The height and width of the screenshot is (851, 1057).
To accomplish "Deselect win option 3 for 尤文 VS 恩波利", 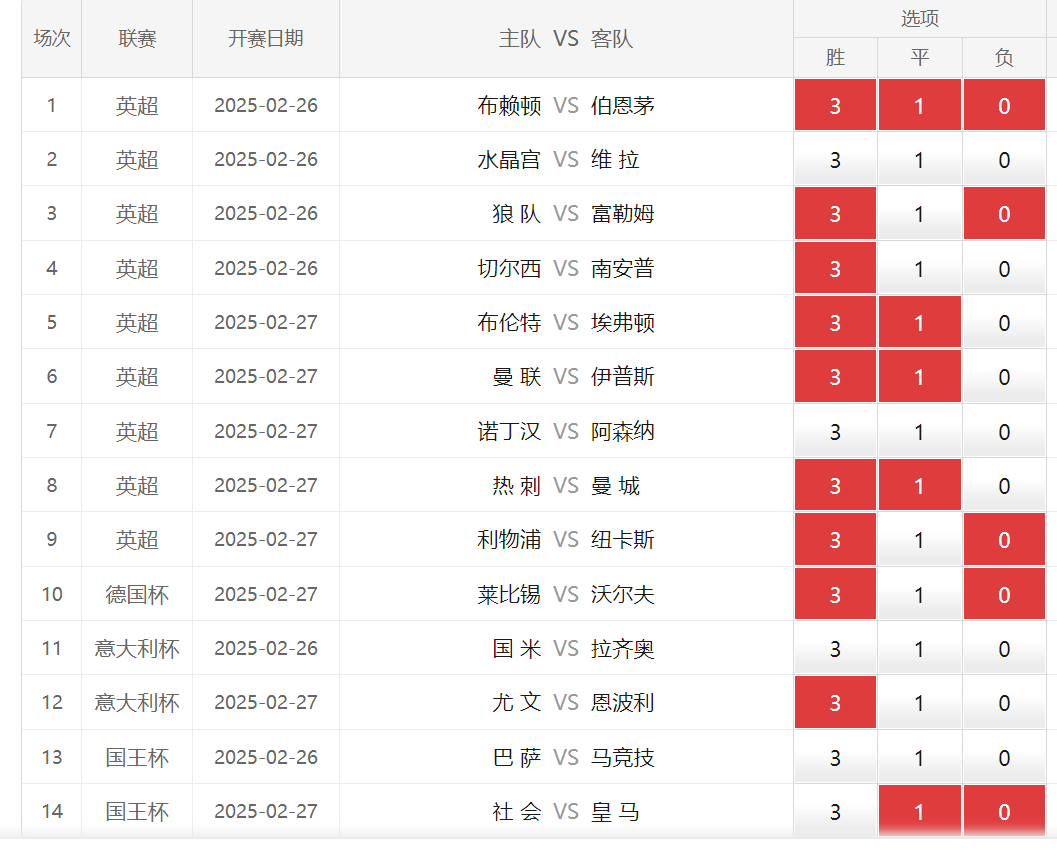I will coord(835,703).
